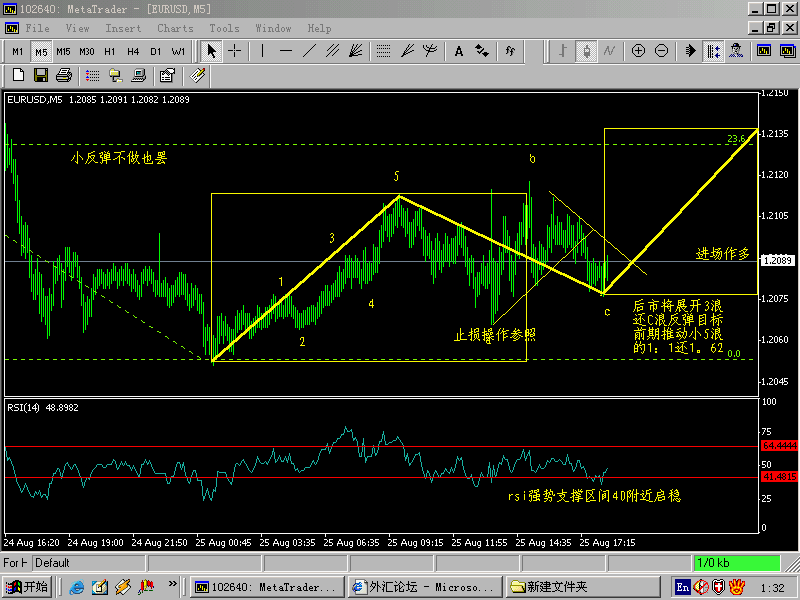Expand the quick launch overflow chevron
The height and width of the screenshot is (600, 800).
coord(172,584)
